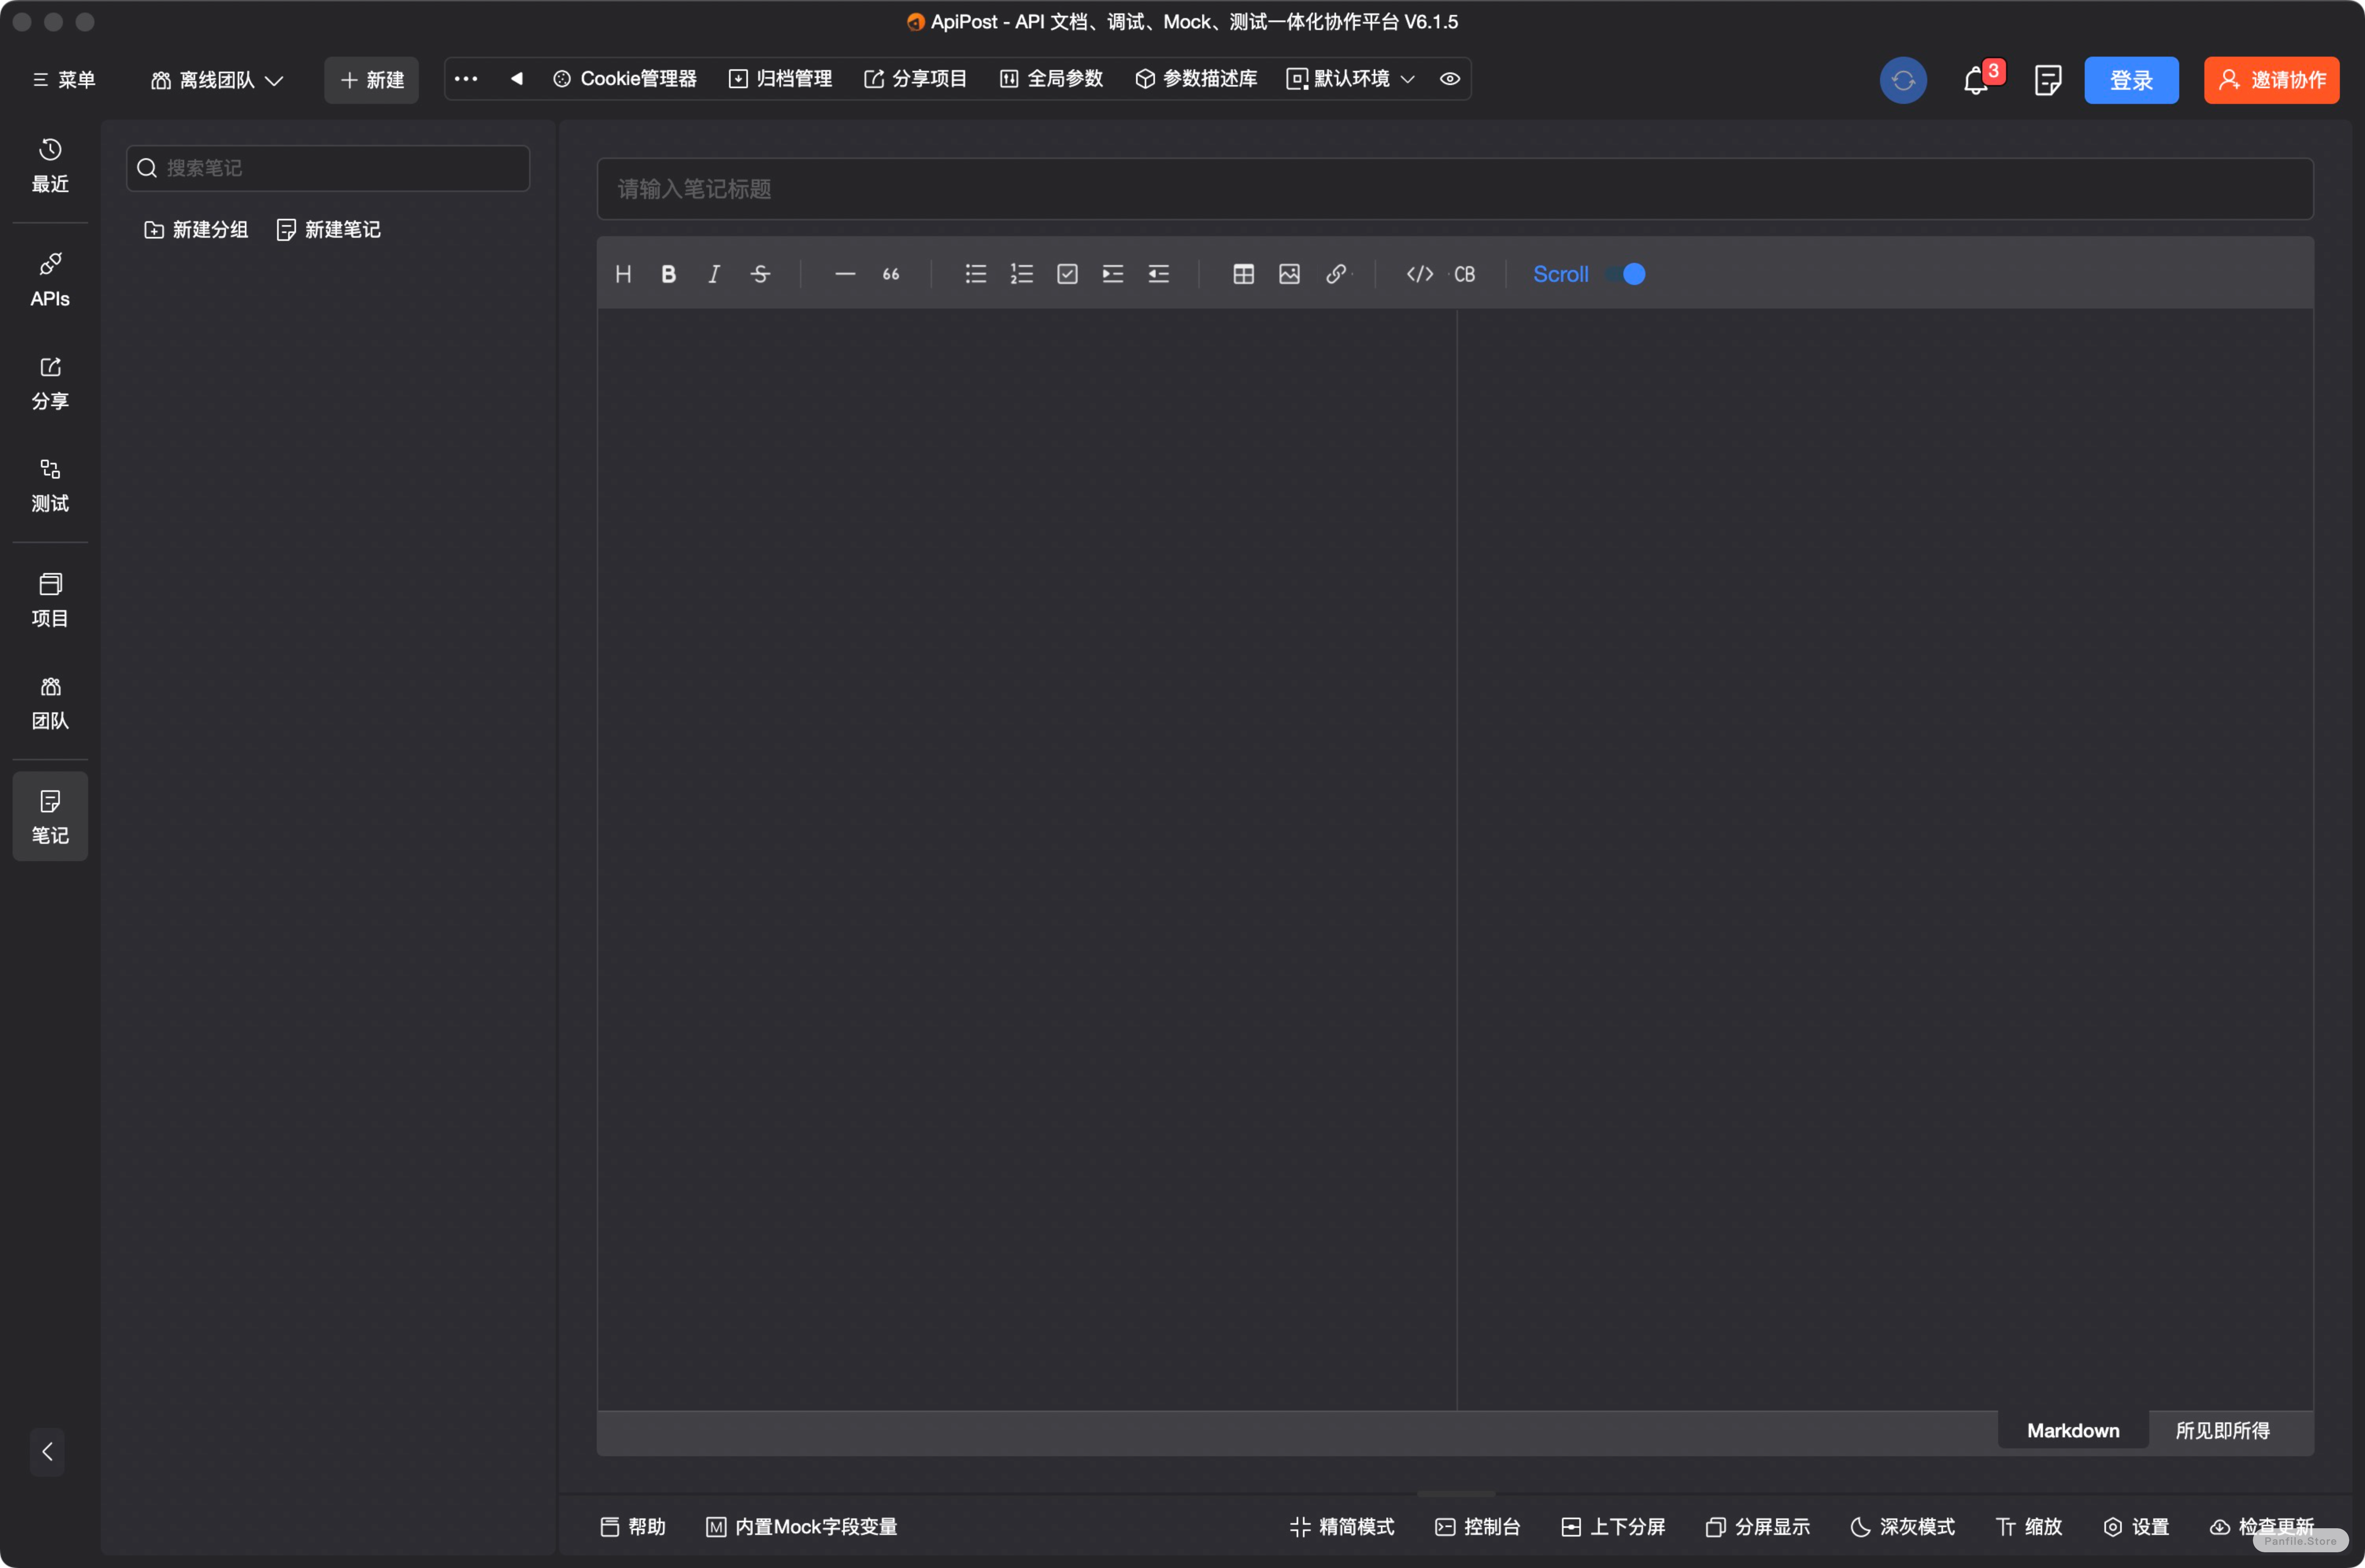The width and height of the screenshot is (2365, 1568).
Task: Toggle 分屏显示 split screen display
Action: (1758, 1527)
